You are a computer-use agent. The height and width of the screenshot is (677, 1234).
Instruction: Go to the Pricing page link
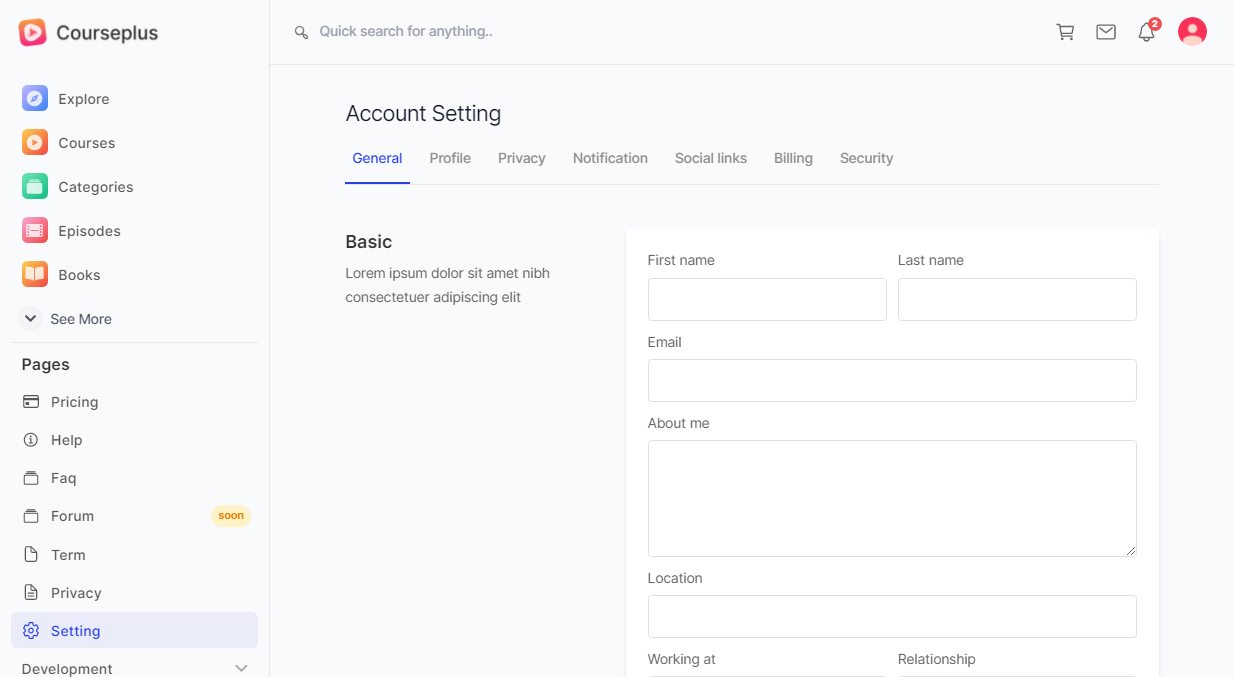[x=74, y=402]
